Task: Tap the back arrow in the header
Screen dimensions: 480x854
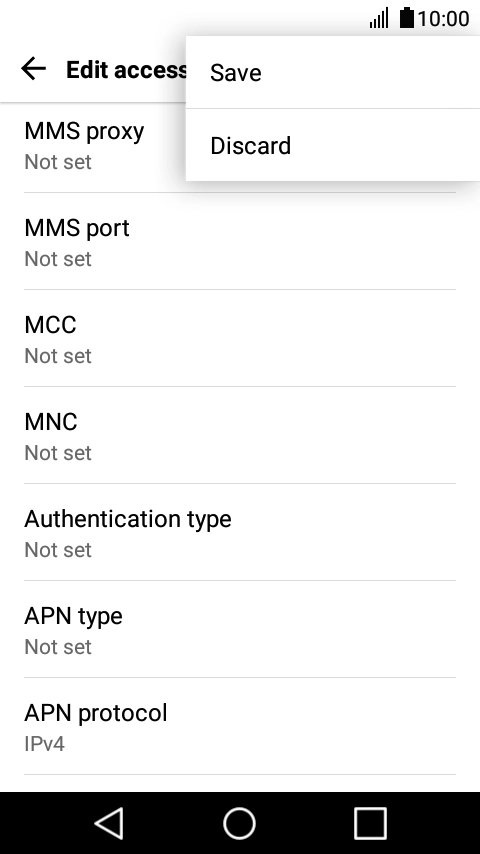Action: click(33, 69)
